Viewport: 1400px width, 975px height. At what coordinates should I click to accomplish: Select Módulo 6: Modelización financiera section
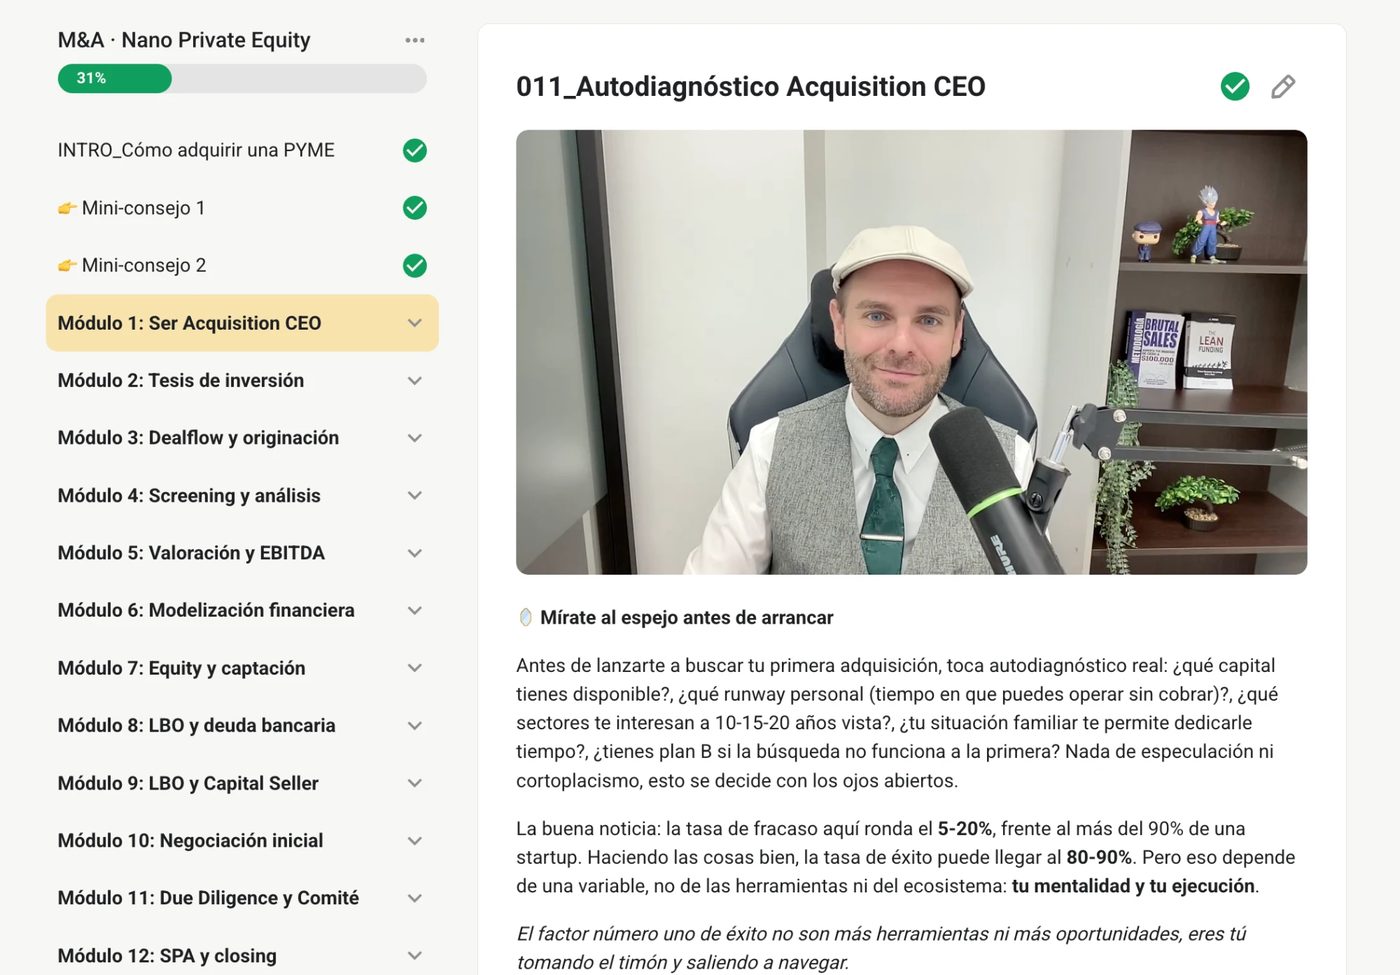(242, 611)
